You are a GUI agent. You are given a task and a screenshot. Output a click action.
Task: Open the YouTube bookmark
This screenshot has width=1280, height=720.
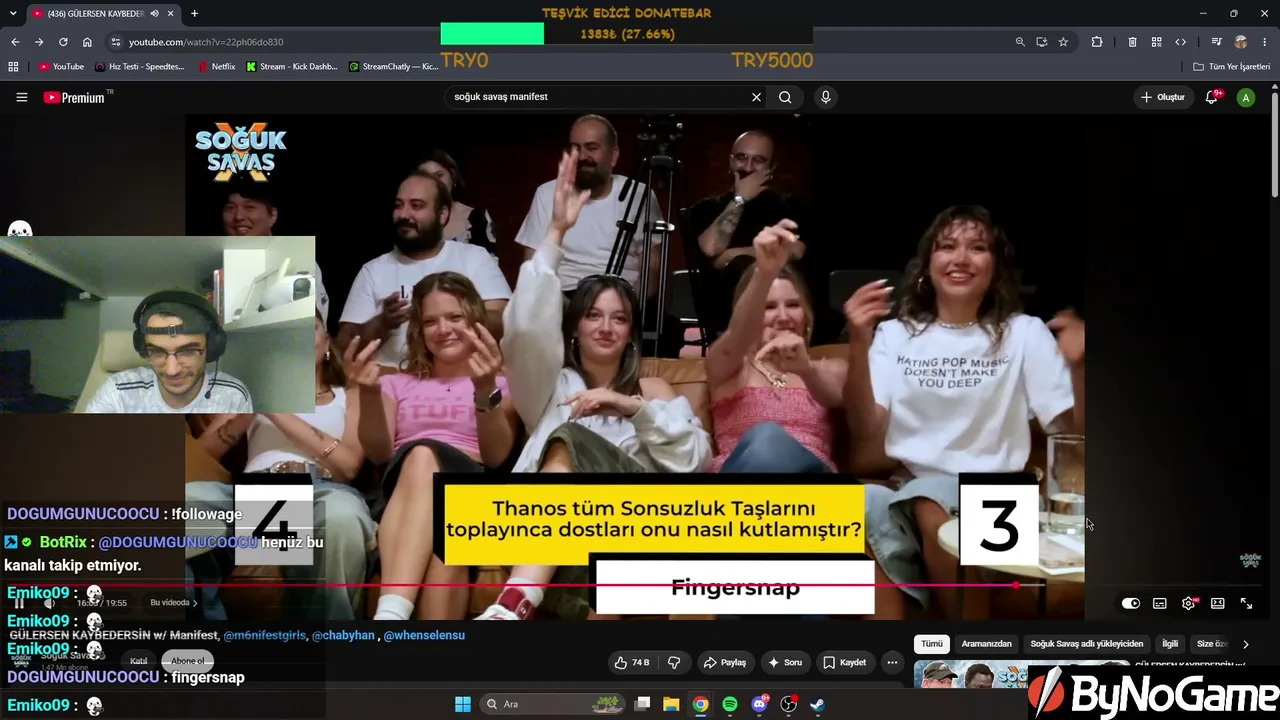tap(61, 67)
